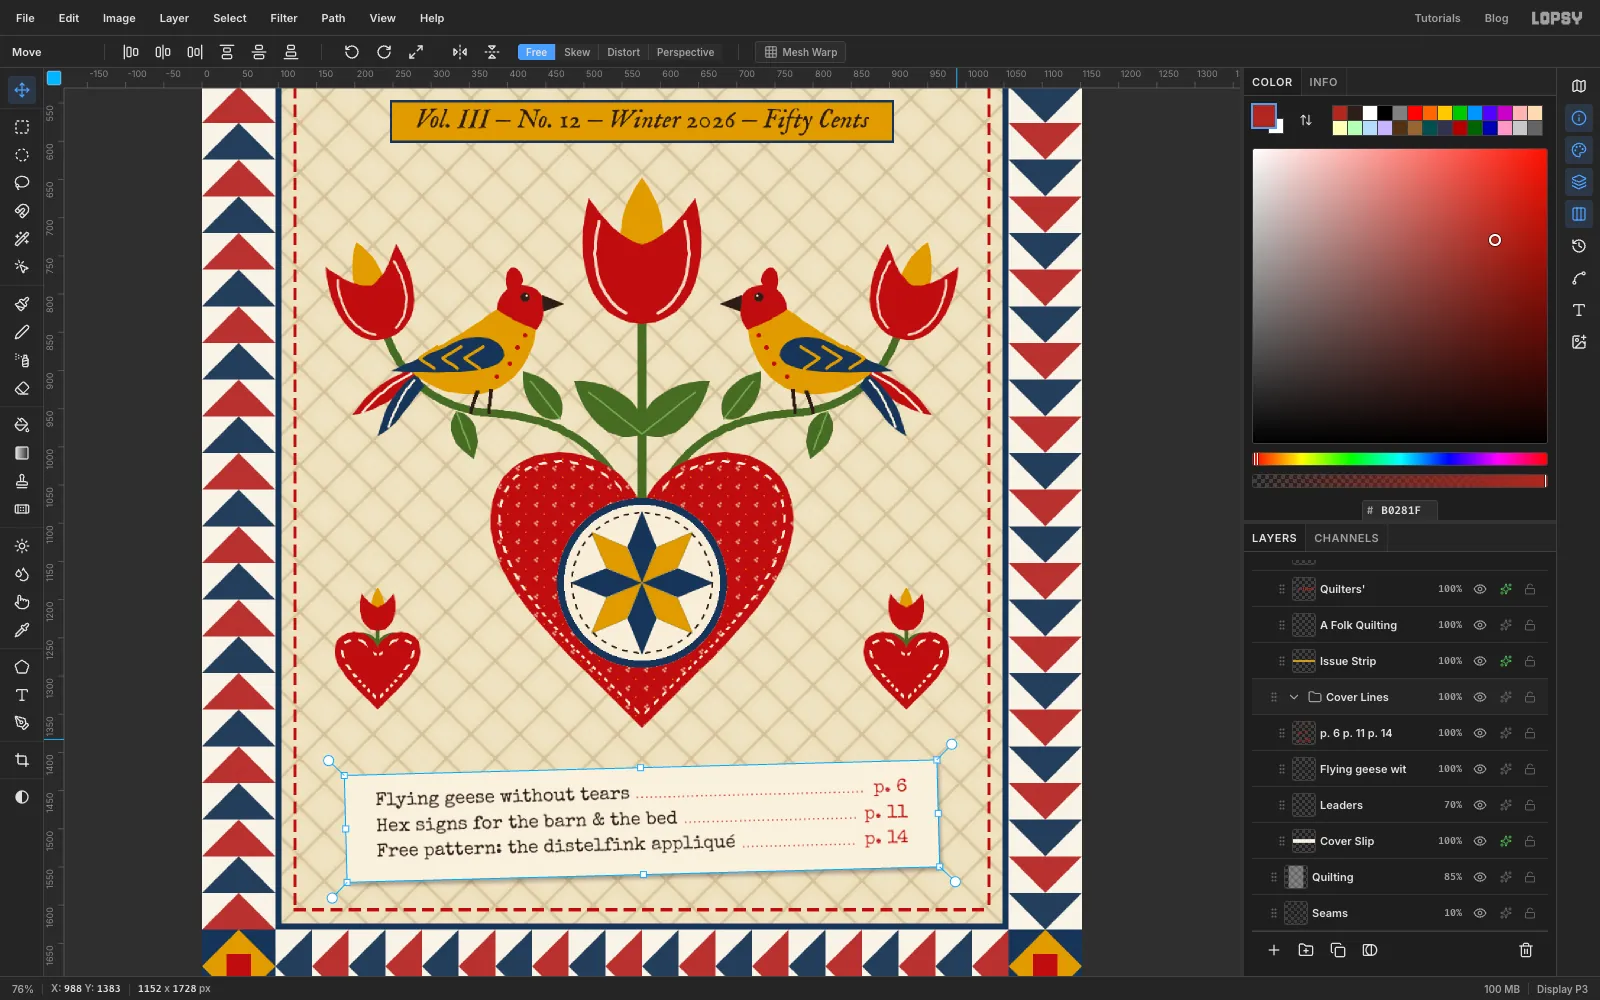
Task: Rotate counterclockwise with the toolbar icon
Action: [352, 52]
